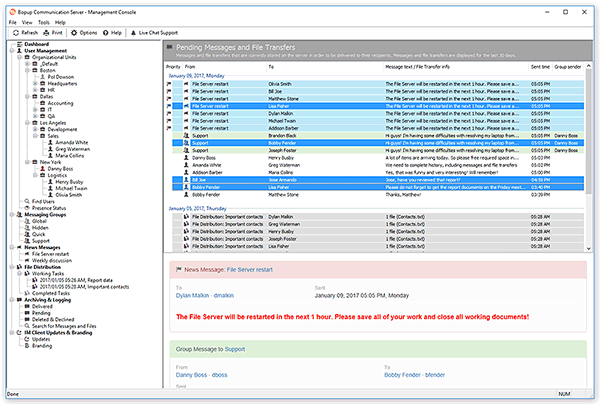Select the Quick messaging group icon

(x=27, y=234)
